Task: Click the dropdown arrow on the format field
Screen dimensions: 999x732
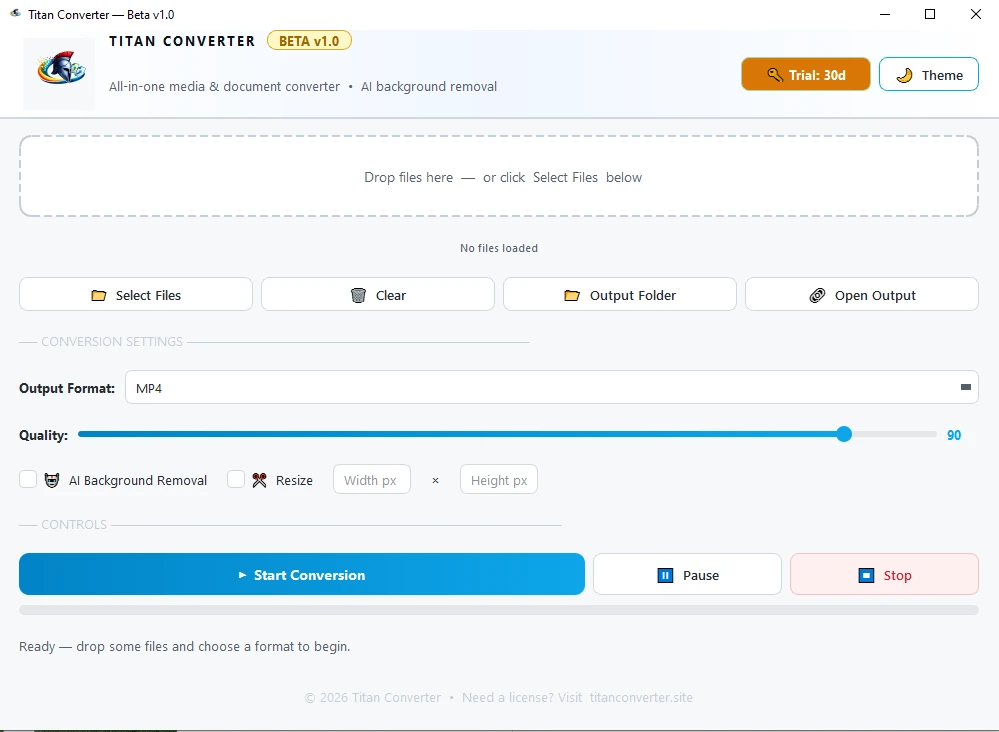Action: [964, 387]
